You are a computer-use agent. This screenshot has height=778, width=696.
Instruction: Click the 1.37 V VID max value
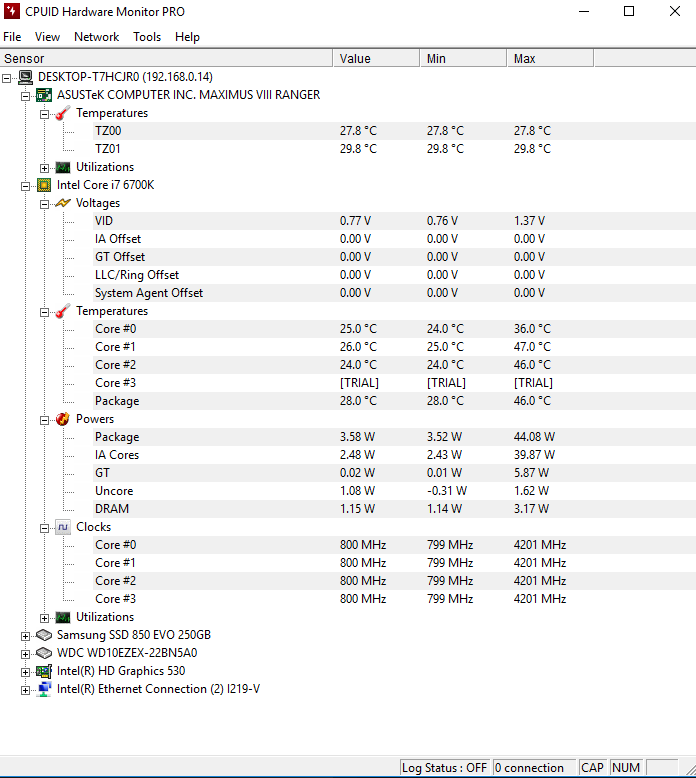(x=529, y=221)
